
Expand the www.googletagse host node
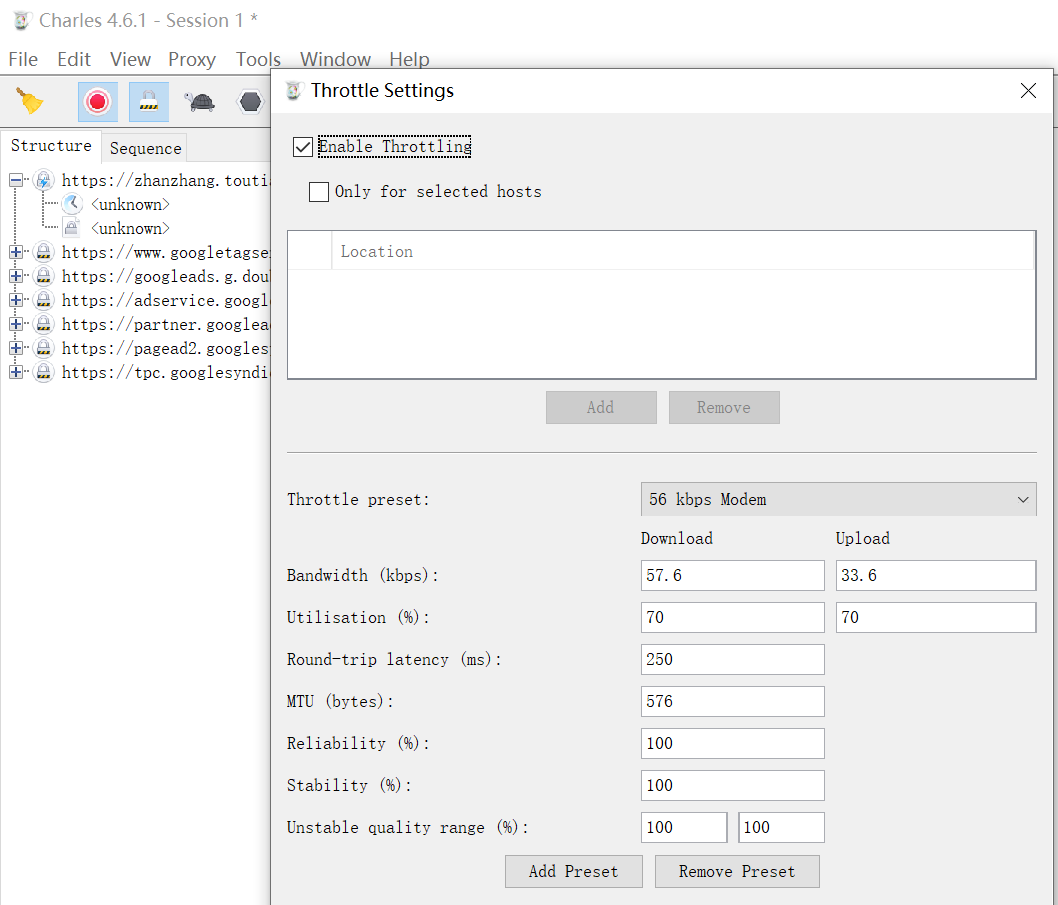click(x=16, y=252)
